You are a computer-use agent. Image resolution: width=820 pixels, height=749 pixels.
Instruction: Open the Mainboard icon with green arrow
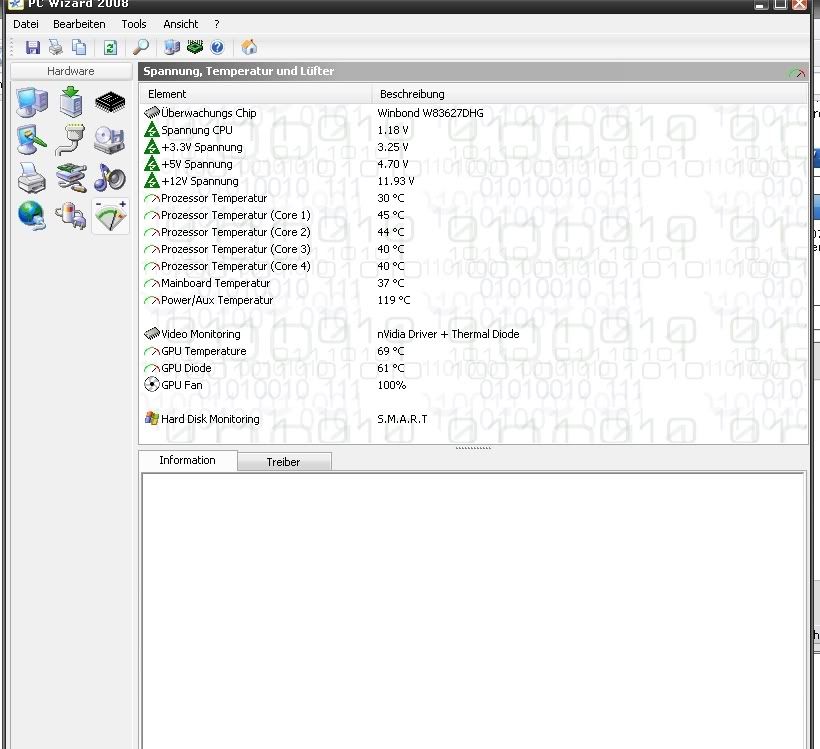point(71,101)
